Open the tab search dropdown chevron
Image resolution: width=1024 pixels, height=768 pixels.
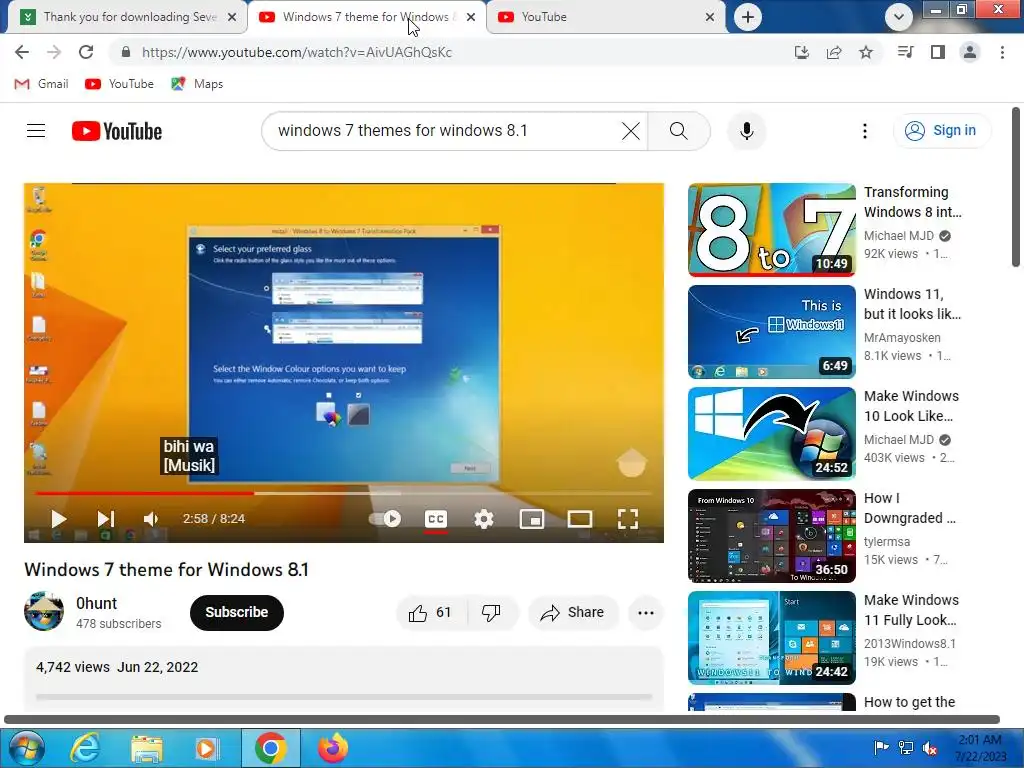pyautogui.click(x=899, y=17)
